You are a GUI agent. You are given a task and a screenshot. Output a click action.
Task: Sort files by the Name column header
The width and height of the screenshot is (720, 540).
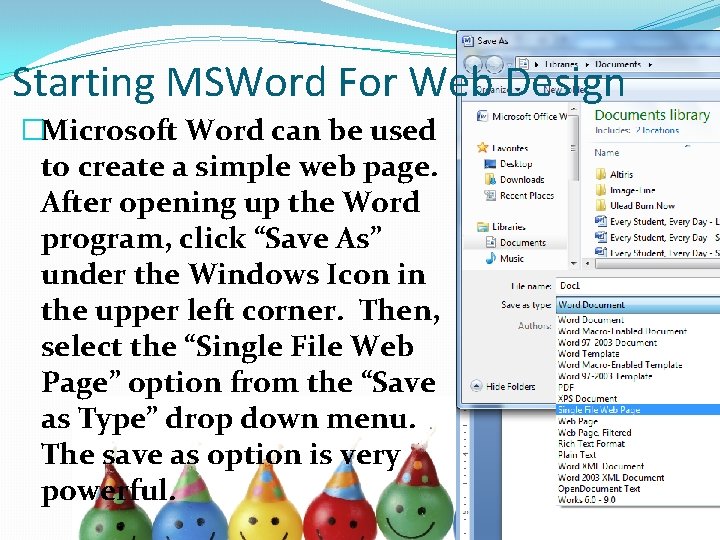coord(607,152)
